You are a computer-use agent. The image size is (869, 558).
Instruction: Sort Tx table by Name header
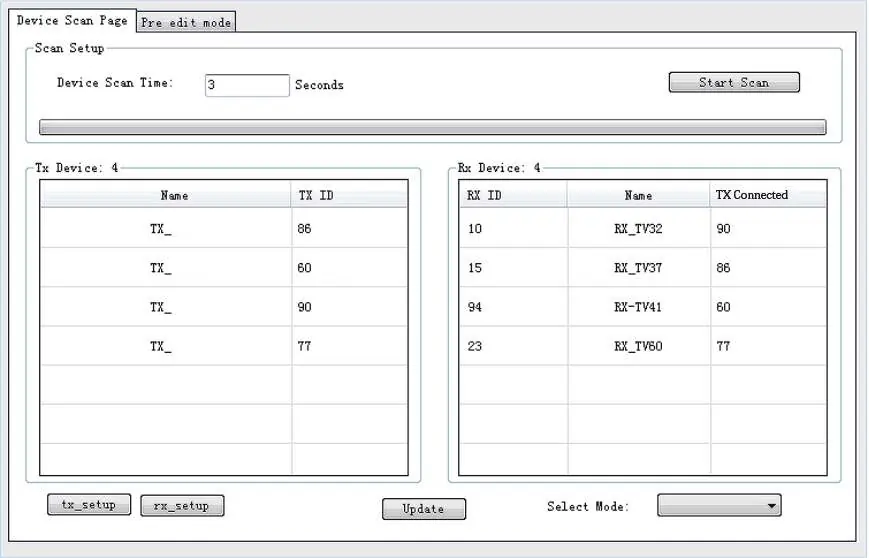pos(166,195)
